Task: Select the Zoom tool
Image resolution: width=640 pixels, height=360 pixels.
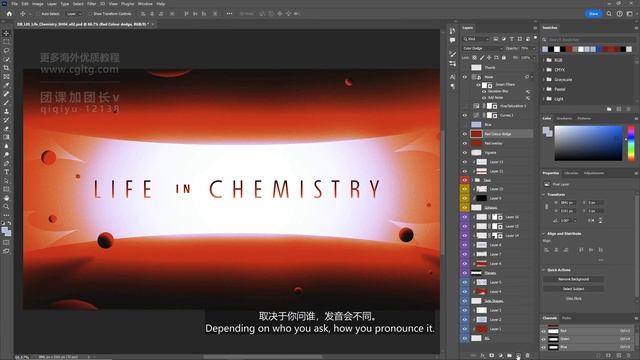Action: (x=6, y=207)
